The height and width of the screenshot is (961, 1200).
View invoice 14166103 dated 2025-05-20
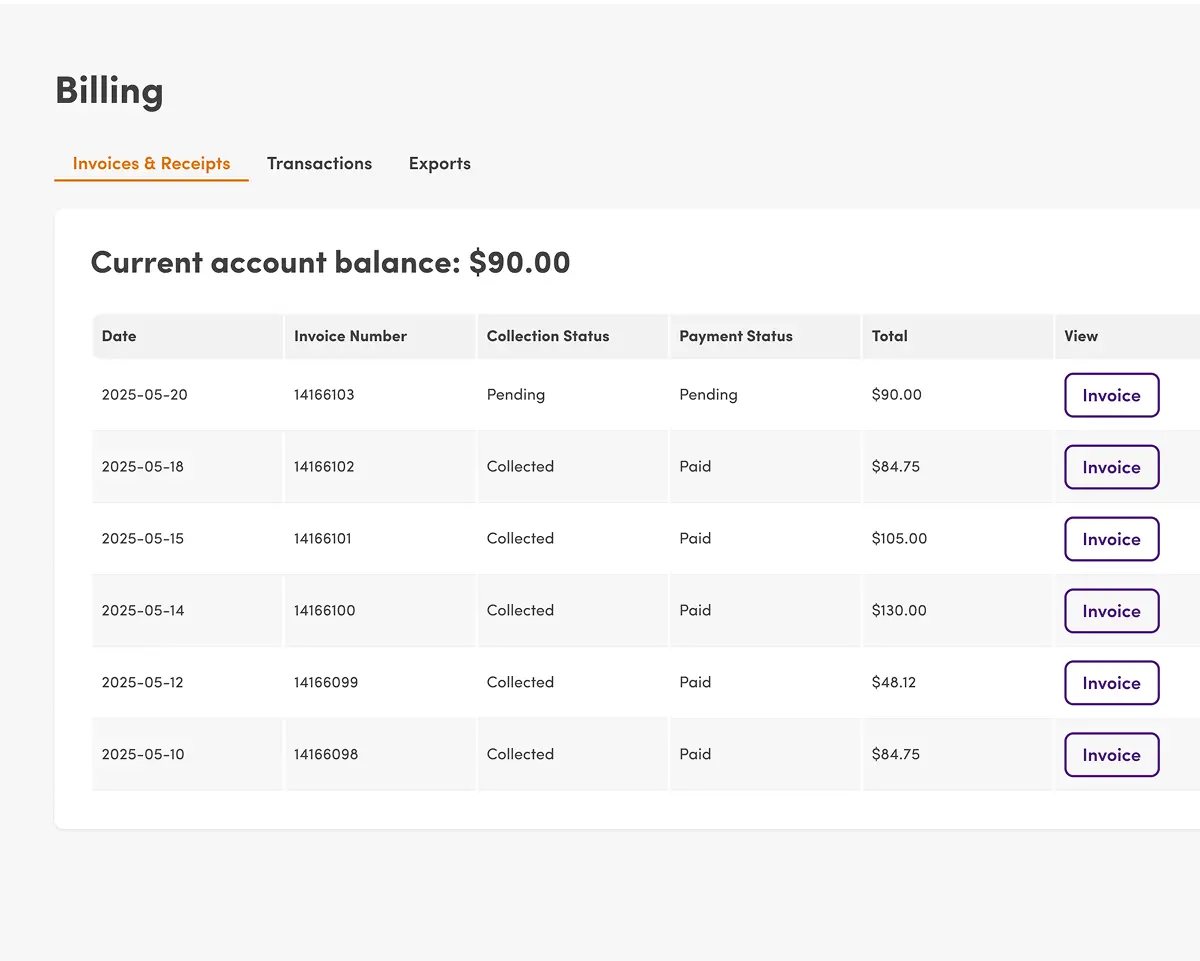point(1111,395)
